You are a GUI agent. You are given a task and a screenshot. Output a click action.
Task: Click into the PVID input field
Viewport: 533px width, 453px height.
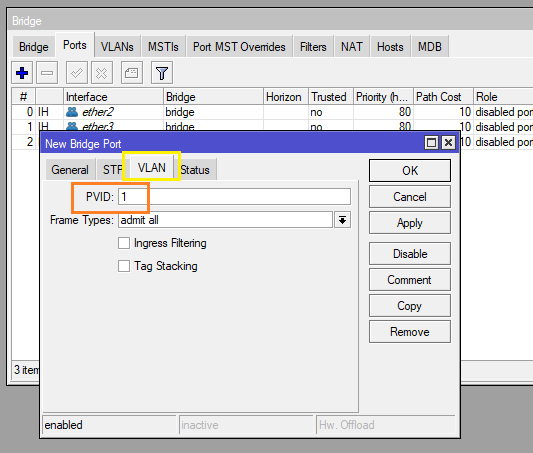(234, 197)
